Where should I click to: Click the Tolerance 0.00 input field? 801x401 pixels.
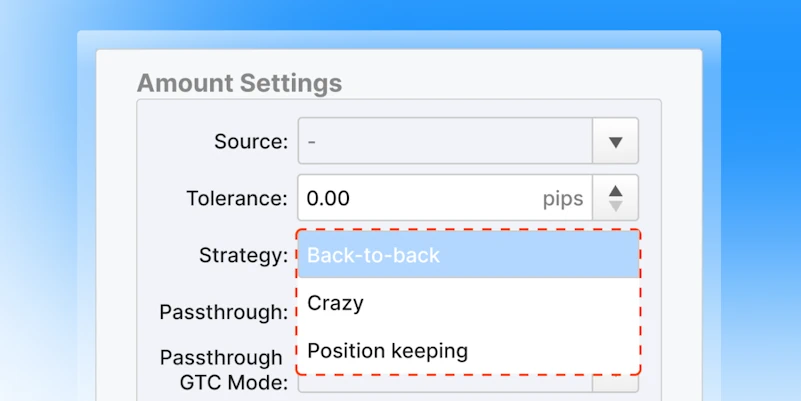(445, 198)
